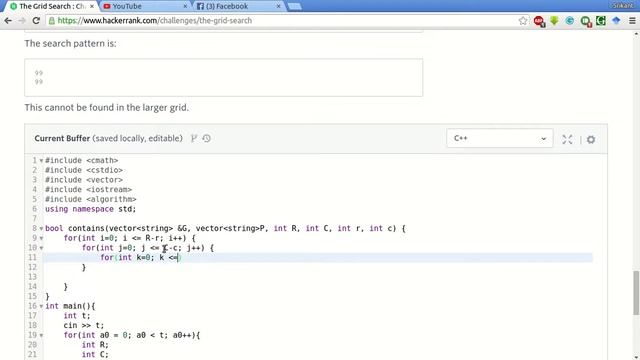
Task: Click the 'int C;' line
Action: (95, 355)
